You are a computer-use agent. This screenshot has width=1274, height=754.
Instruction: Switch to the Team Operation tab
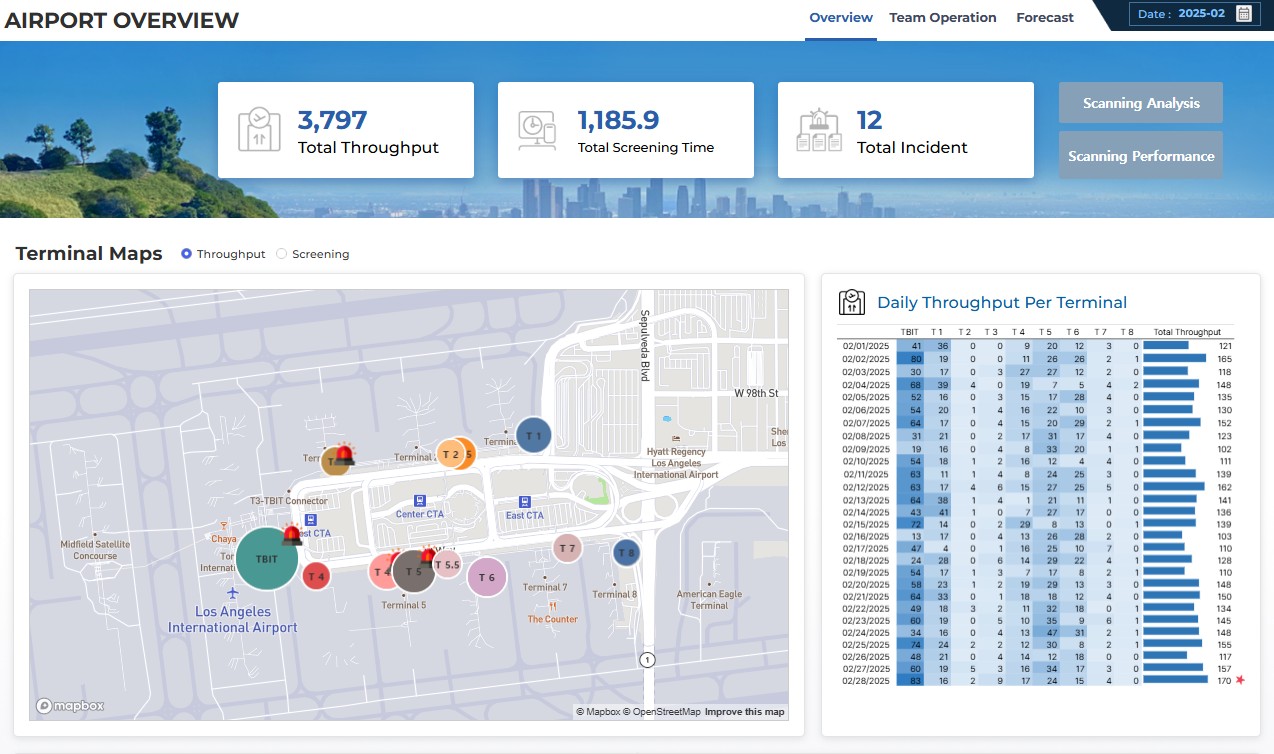point(942,17)
